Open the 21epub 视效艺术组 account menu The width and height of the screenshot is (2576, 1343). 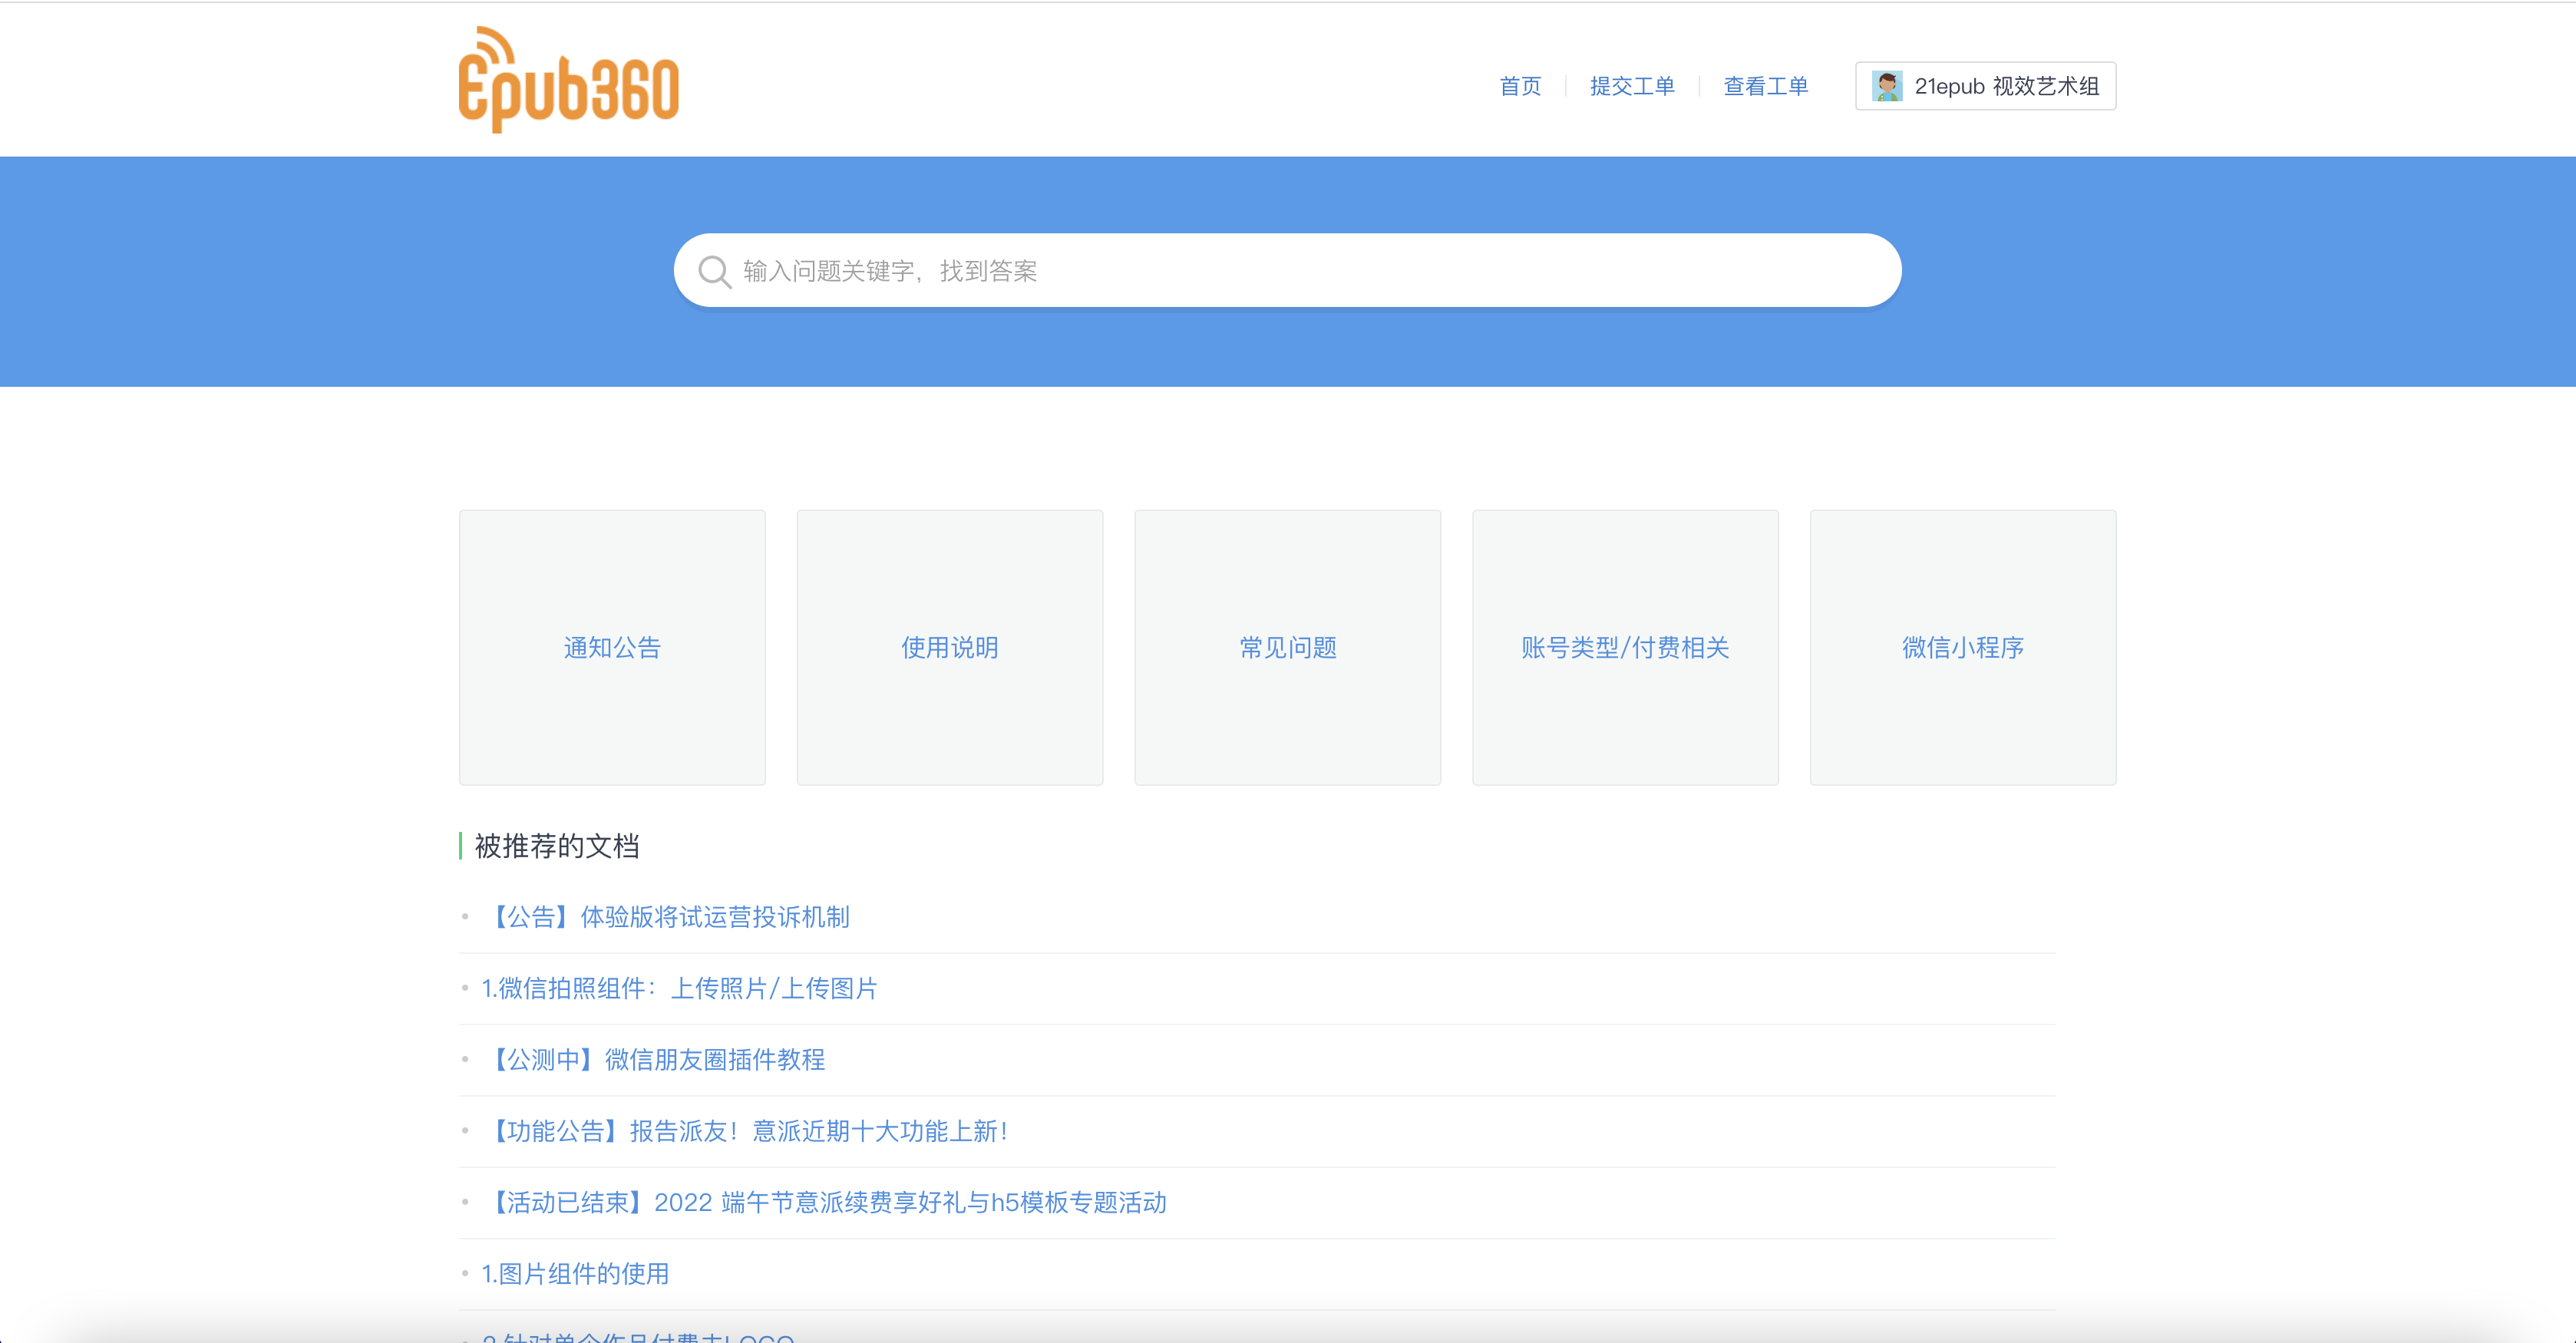pyautogui.click(x=2005, y=86)
